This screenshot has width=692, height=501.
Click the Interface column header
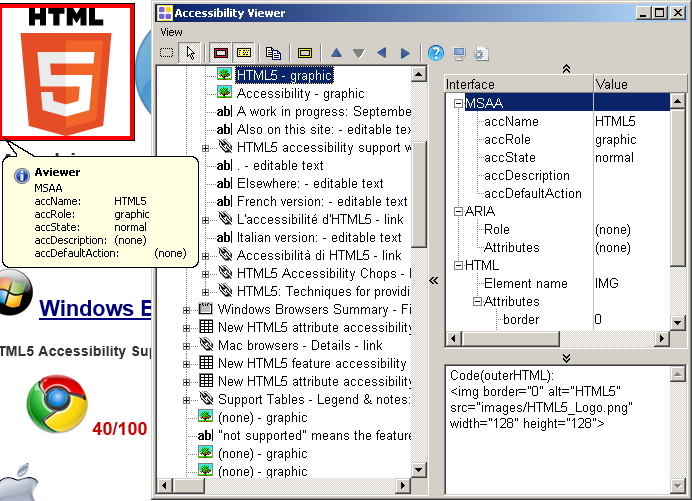[x=519, y=84]
